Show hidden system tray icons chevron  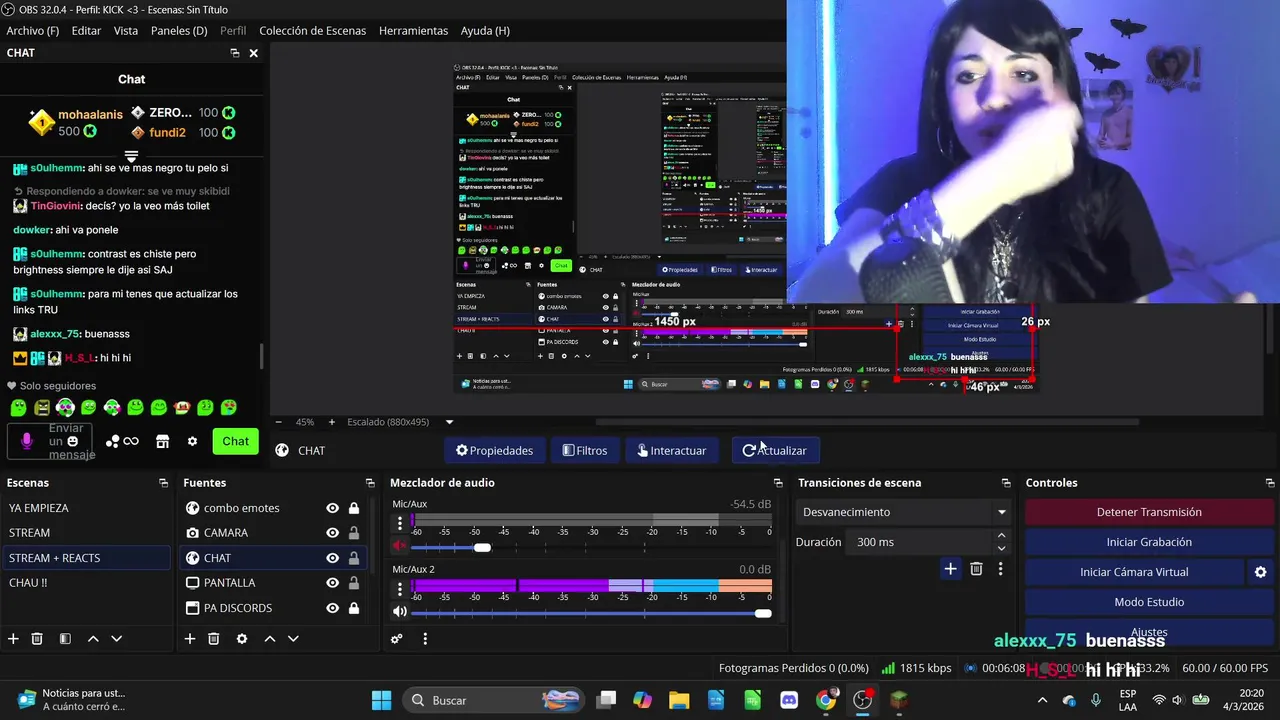click(x=1042, y=700)
